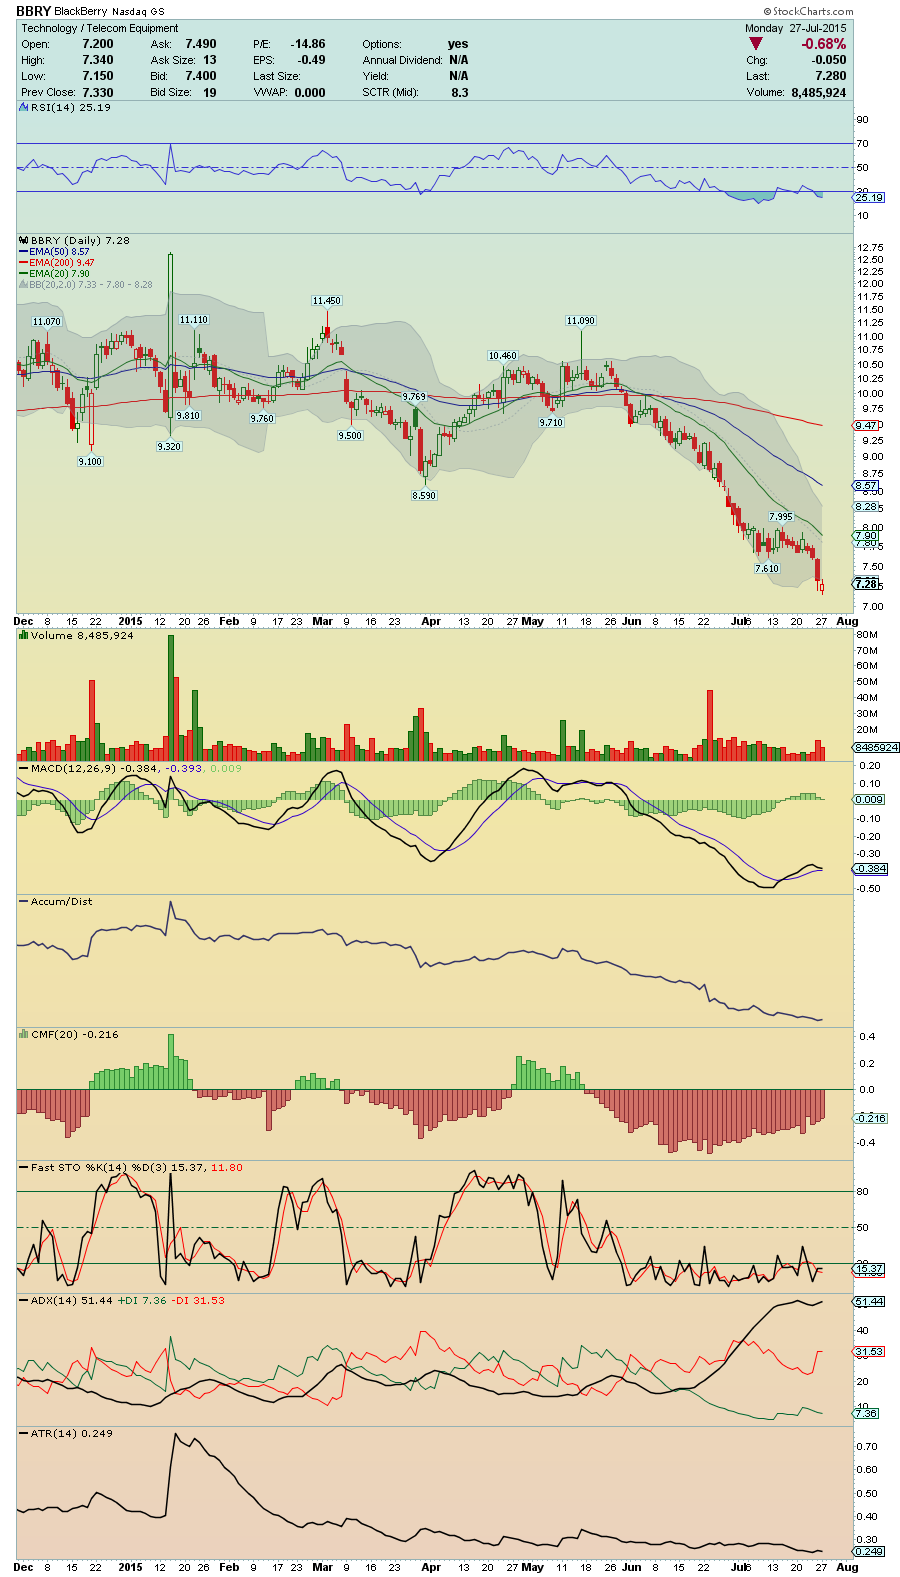
Task: Click the 11.450 price peak label
Action: [x=326, y=301]
